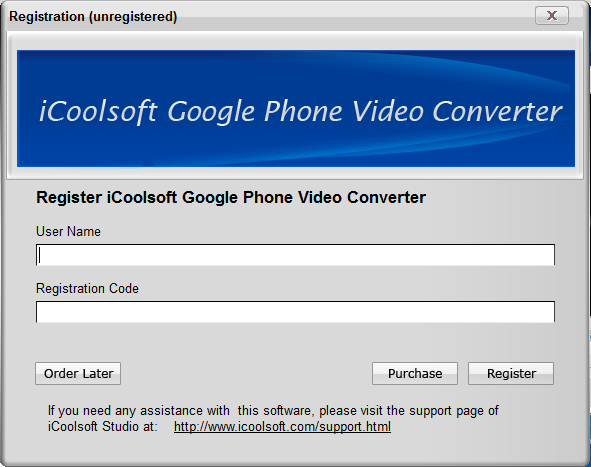Click the bold Register iCoolsoft heading
This screenshot has height=467, width=591.
231,197
